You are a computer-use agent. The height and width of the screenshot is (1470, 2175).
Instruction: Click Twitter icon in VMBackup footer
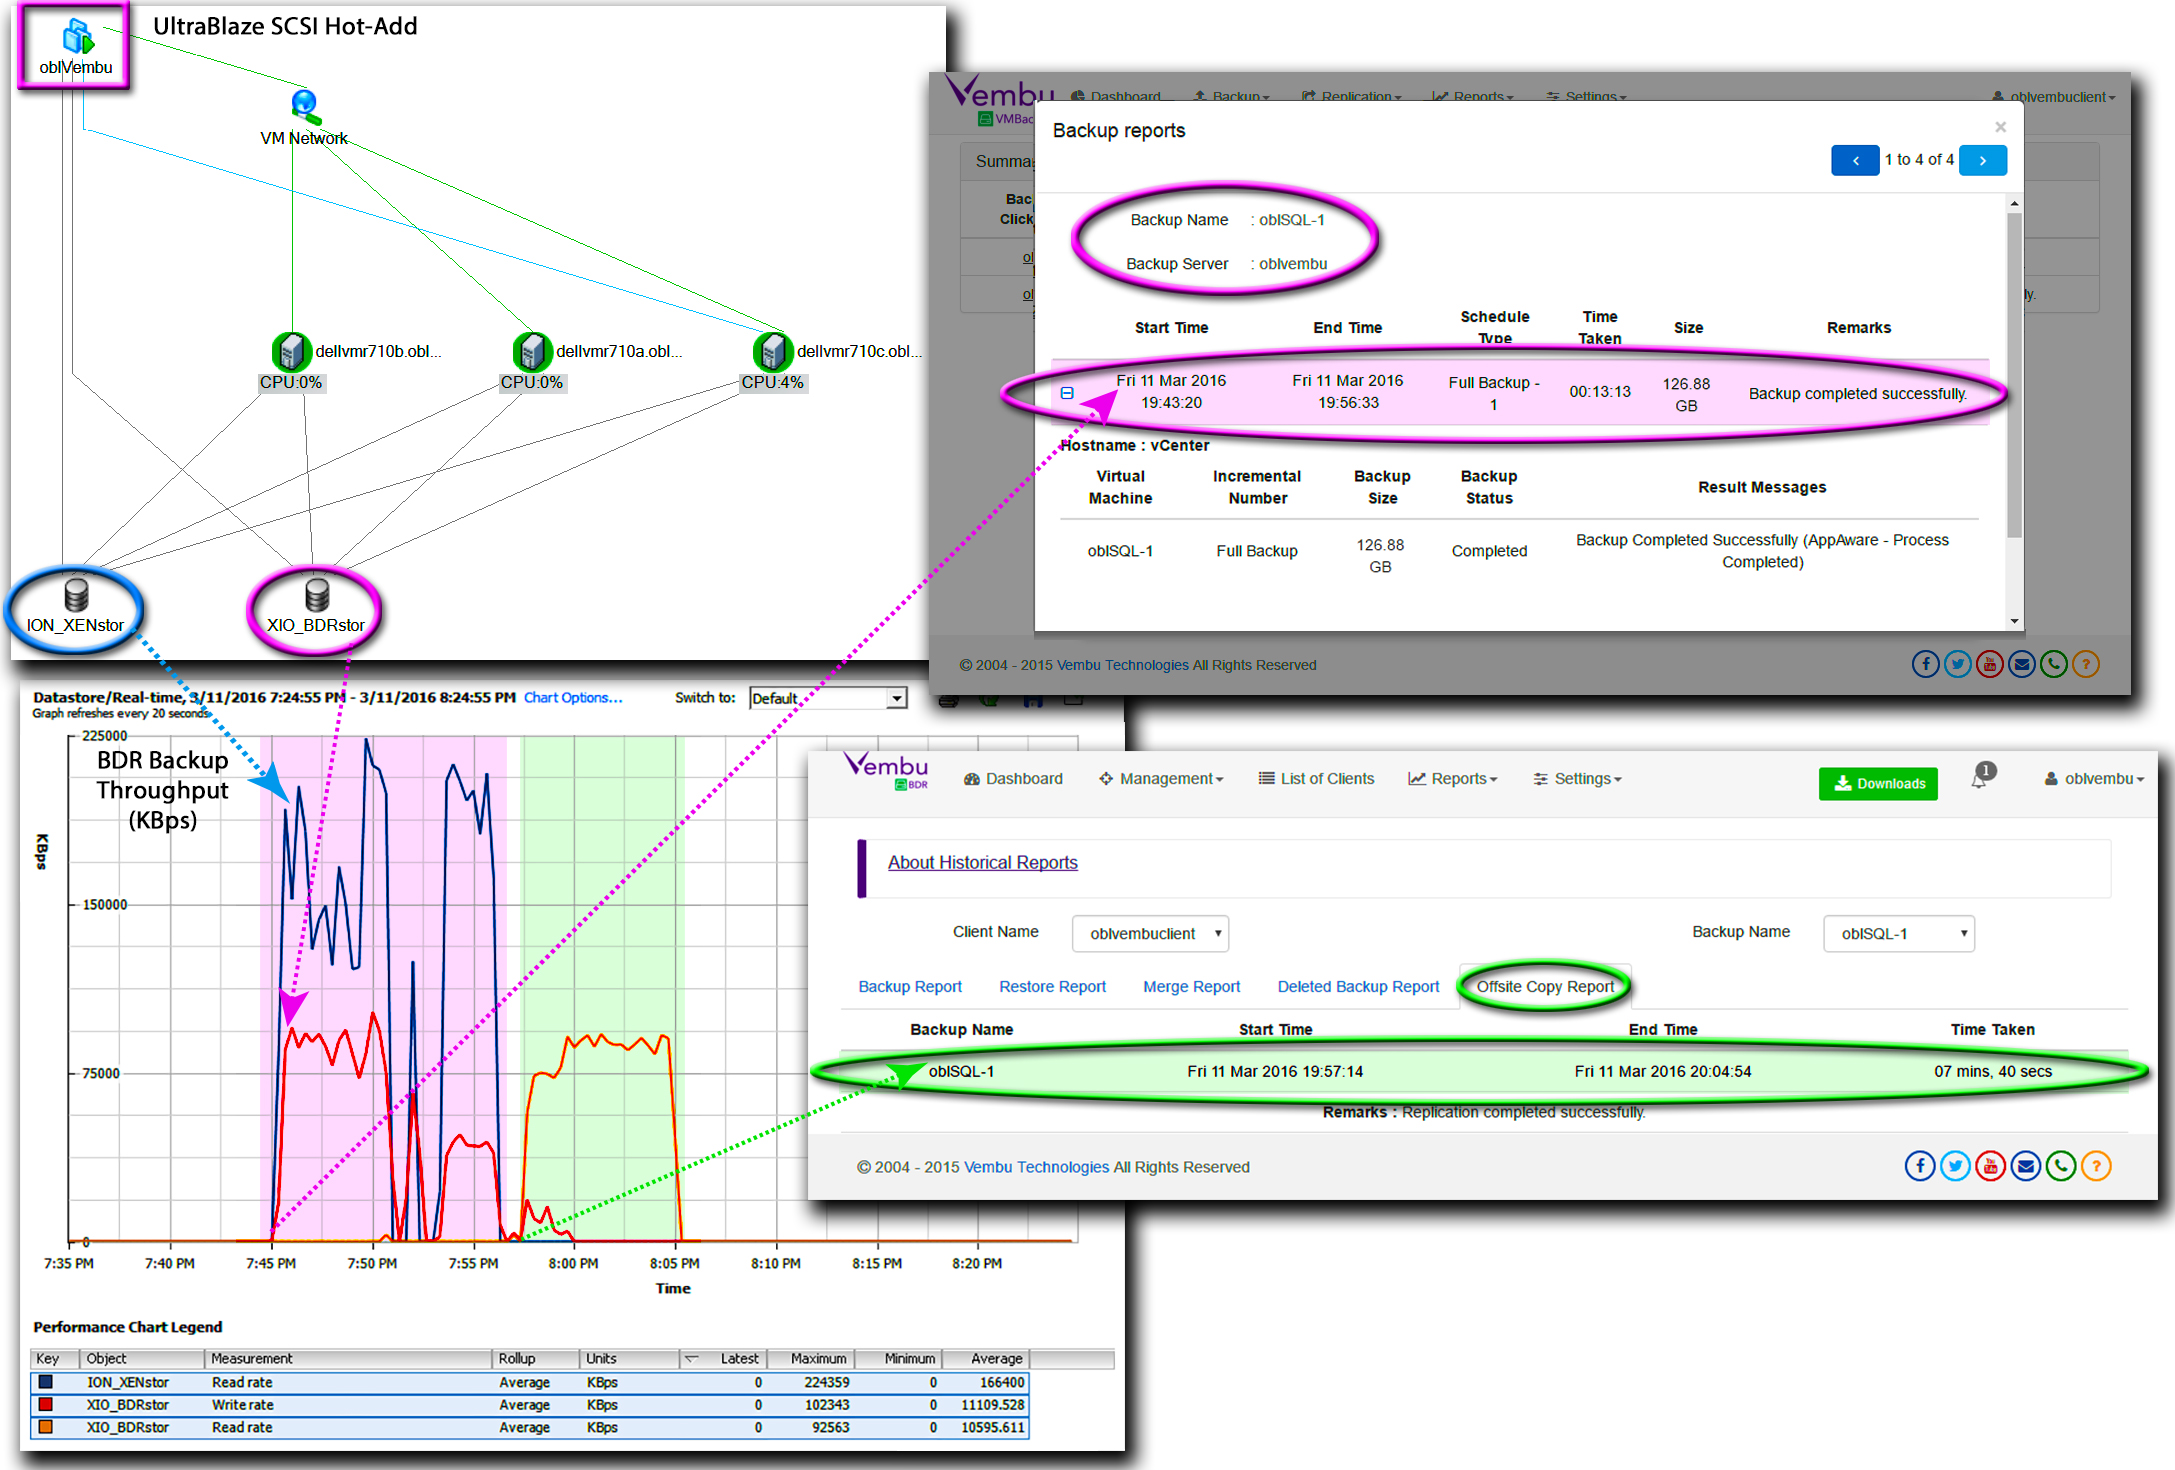pyautogui.click(x=1958, y=664)
